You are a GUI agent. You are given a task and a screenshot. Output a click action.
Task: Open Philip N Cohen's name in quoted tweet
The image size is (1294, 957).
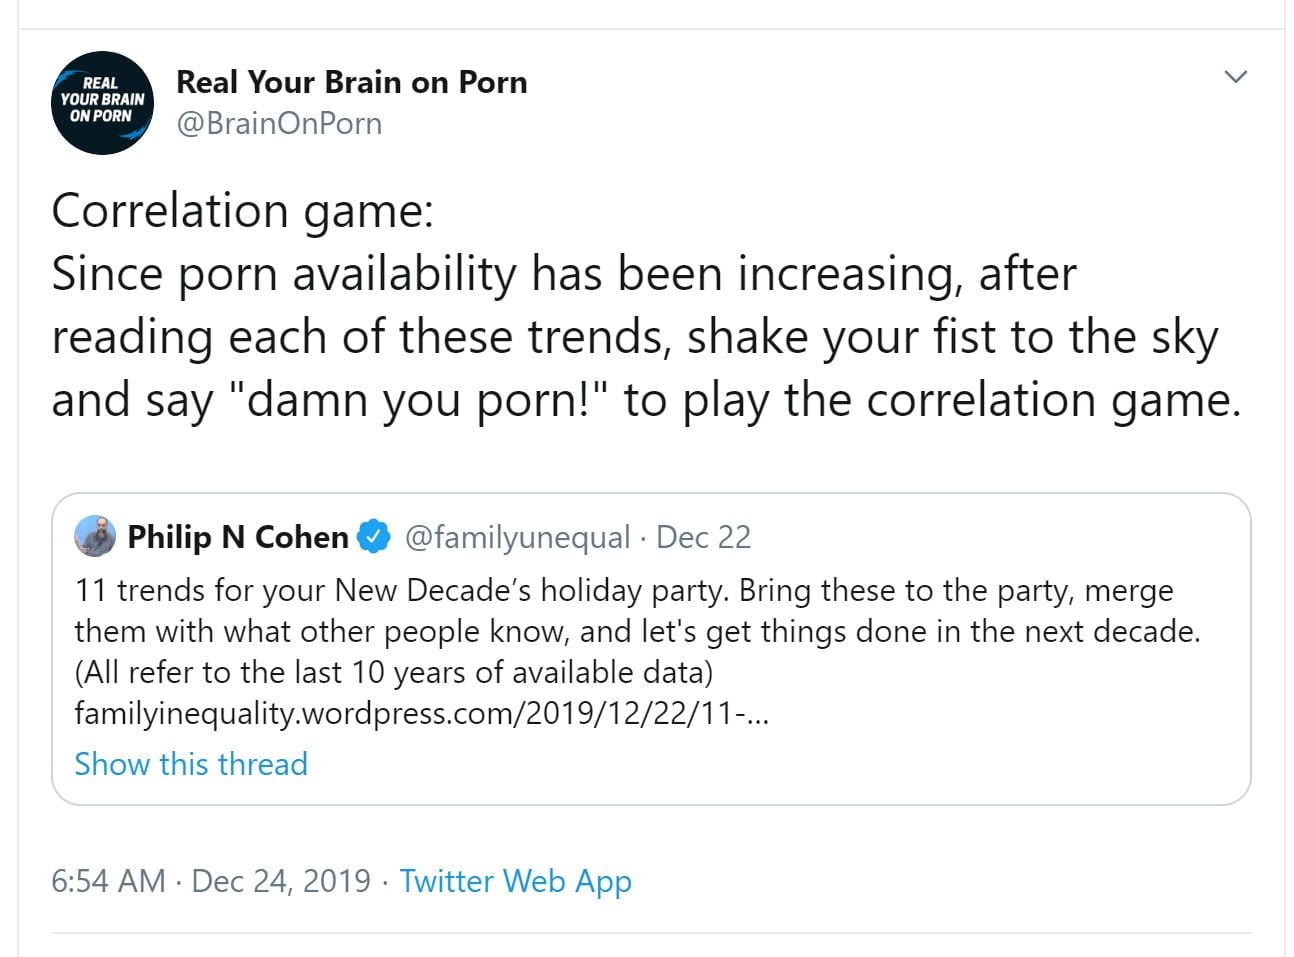(x=238, y=537)
